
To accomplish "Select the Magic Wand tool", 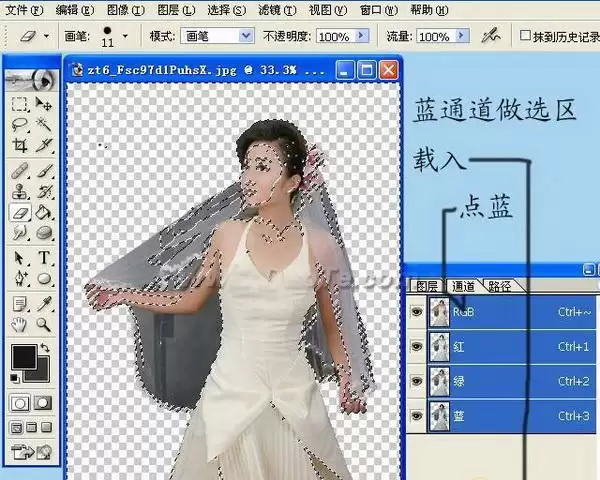I will (x=44, y=124).
